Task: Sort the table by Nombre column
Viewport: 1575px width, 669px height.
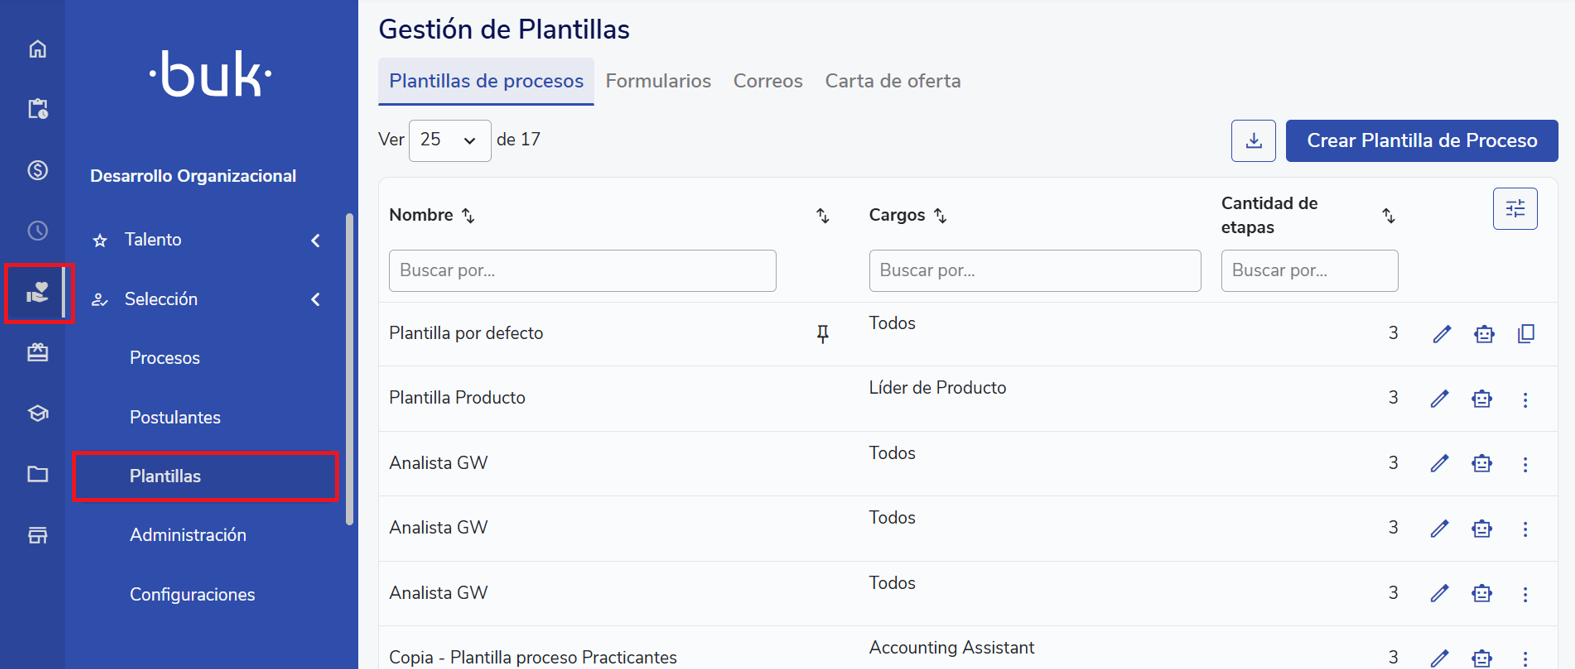Action: 468,216
